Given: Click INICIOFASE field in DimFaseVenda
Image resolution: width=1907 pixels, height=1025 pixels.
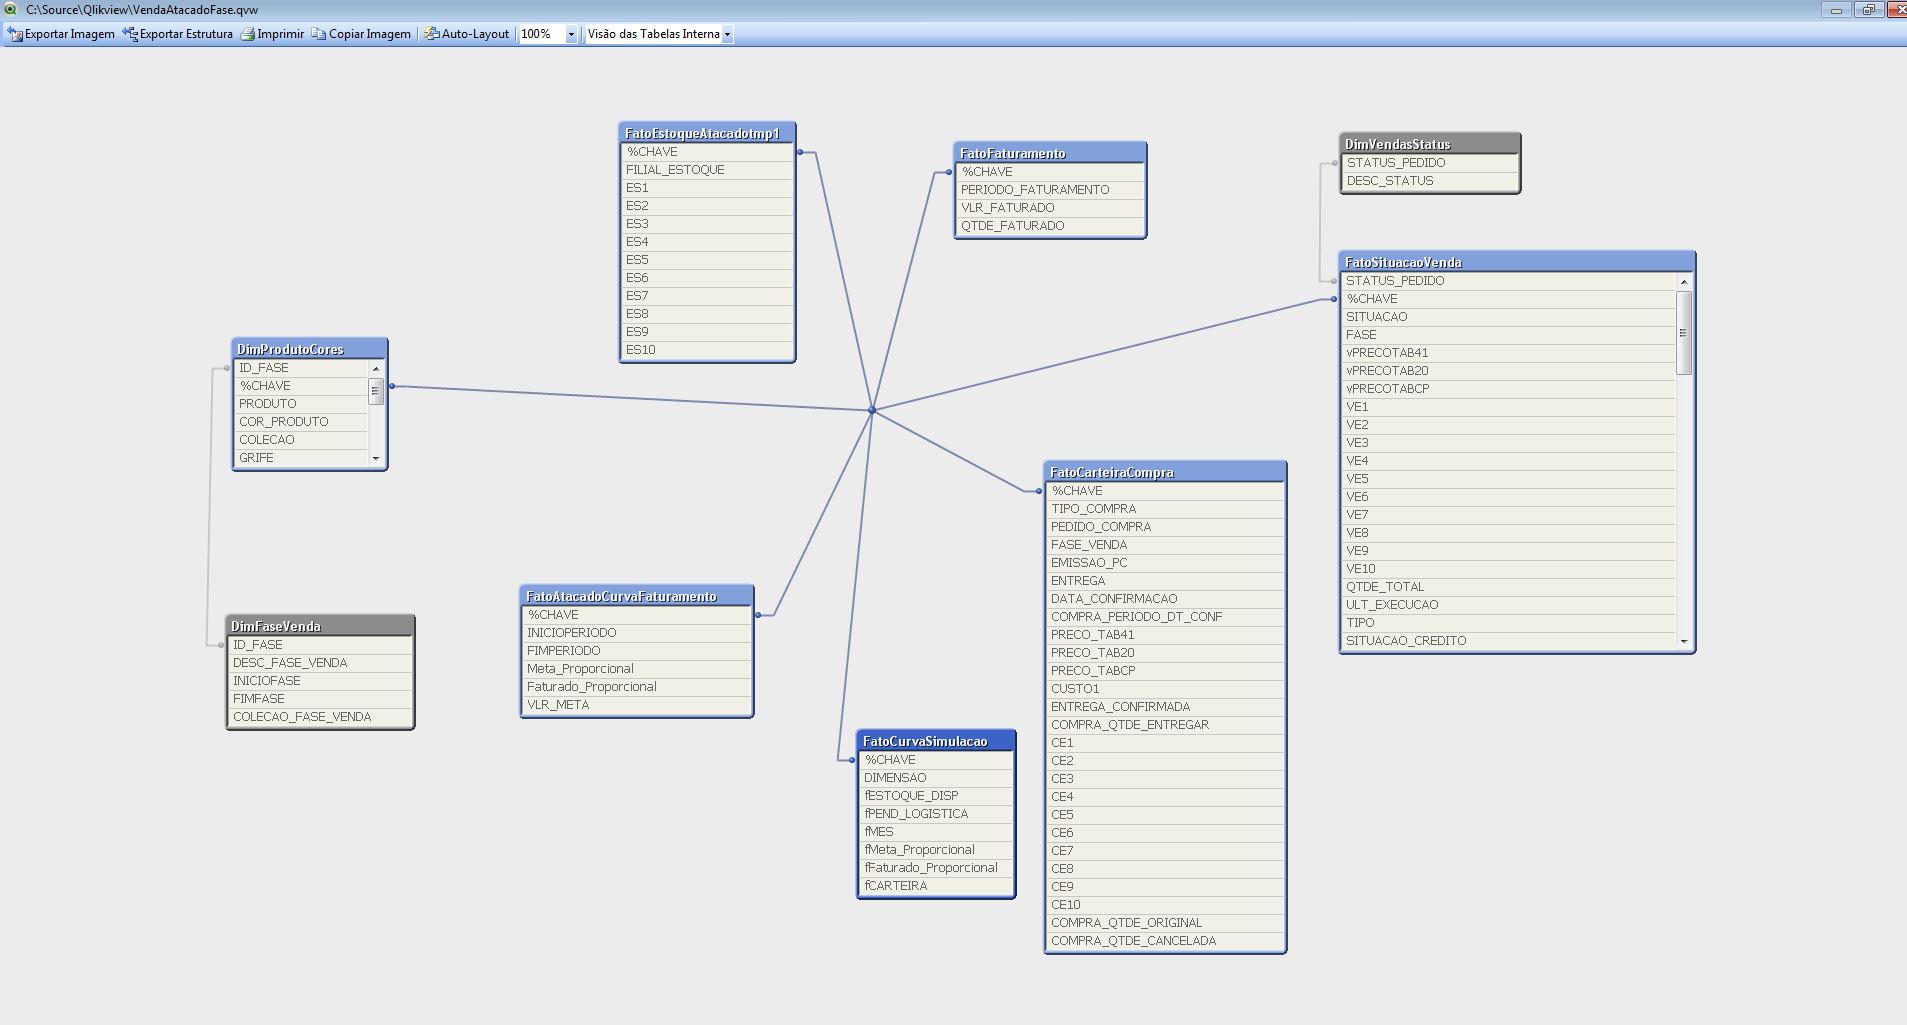Looking at the screenshot, I should (x=320, y=681).
